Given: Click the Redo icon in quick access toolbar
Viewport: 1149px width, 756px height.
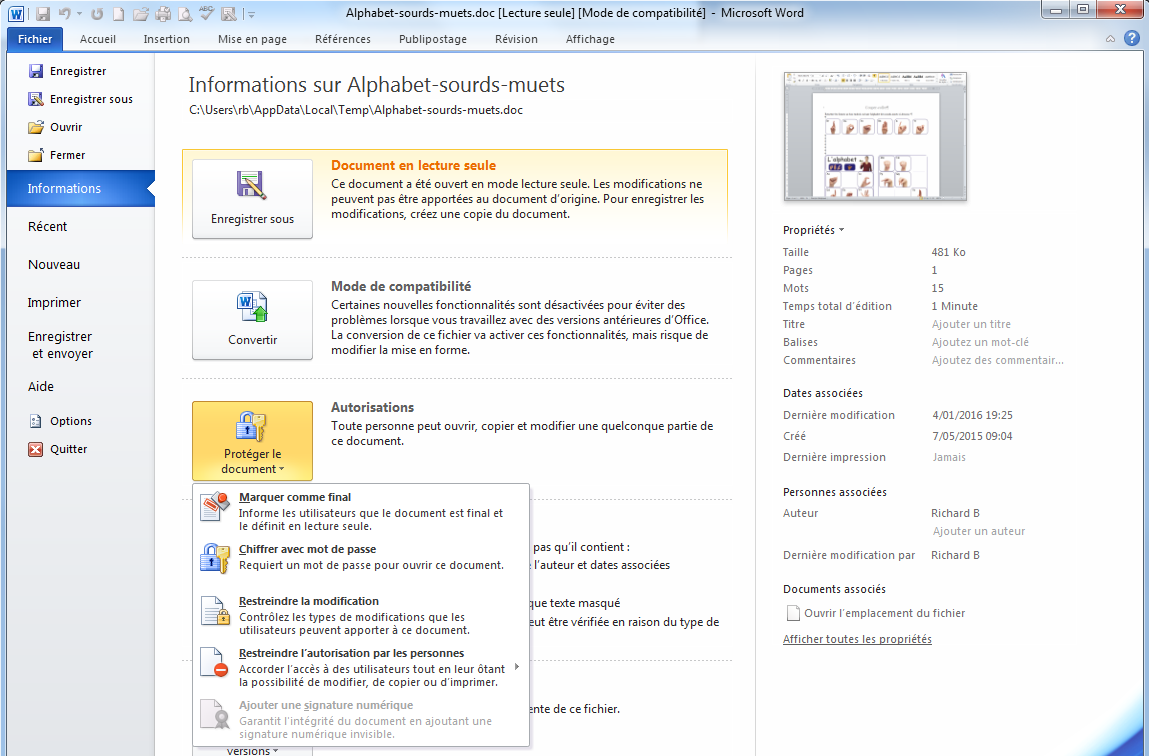Looking at the screenshot, I should point(97,13).
